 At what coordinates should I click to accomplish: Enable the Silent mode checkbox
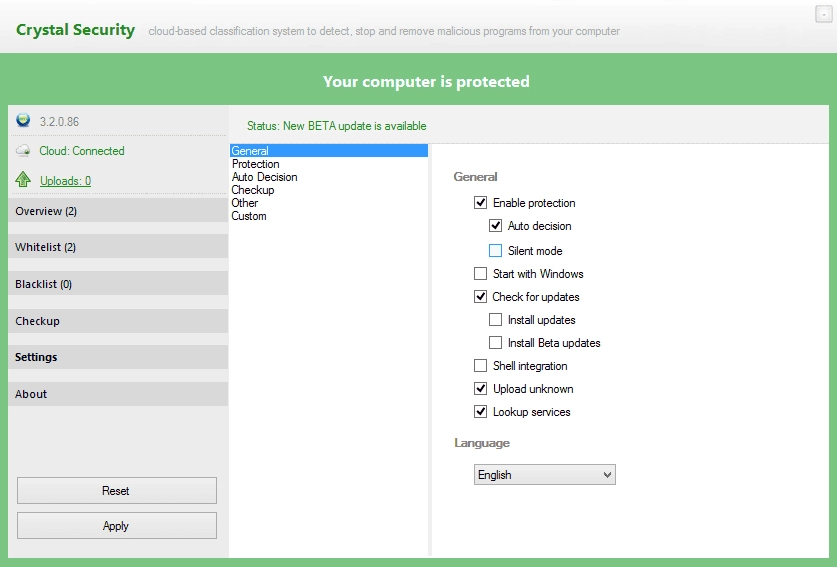pyautogui.click(x=495, y=250)
